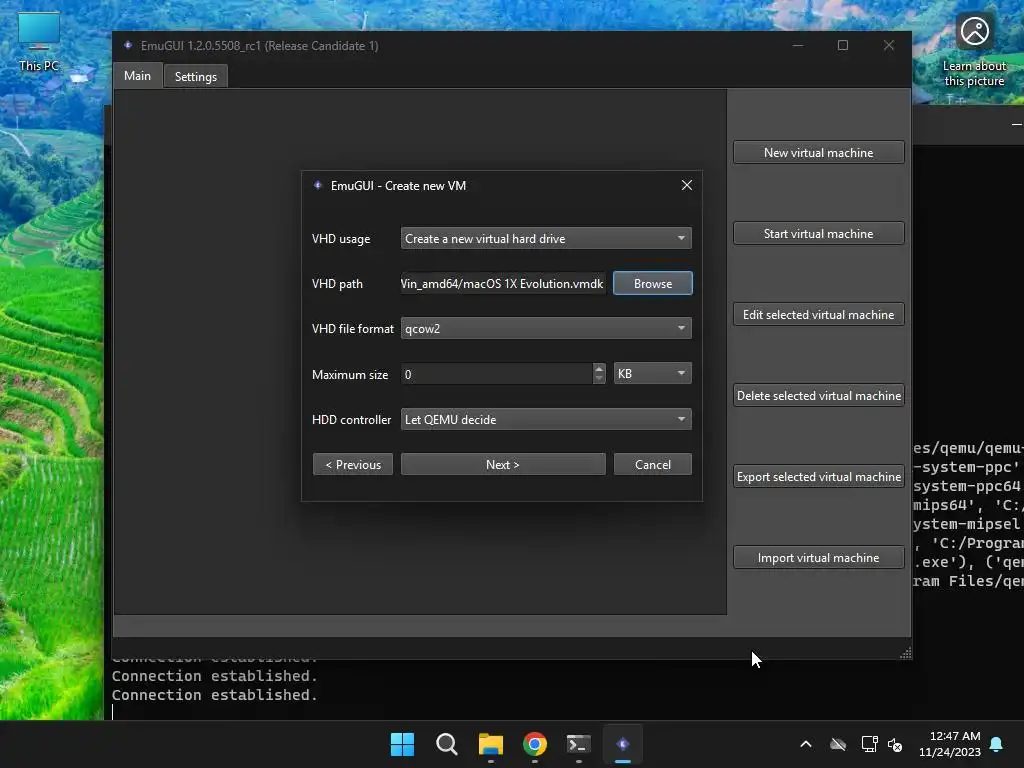Expand the VHD file format dropdown
The image size is (1024, 768).
(546, 328)
